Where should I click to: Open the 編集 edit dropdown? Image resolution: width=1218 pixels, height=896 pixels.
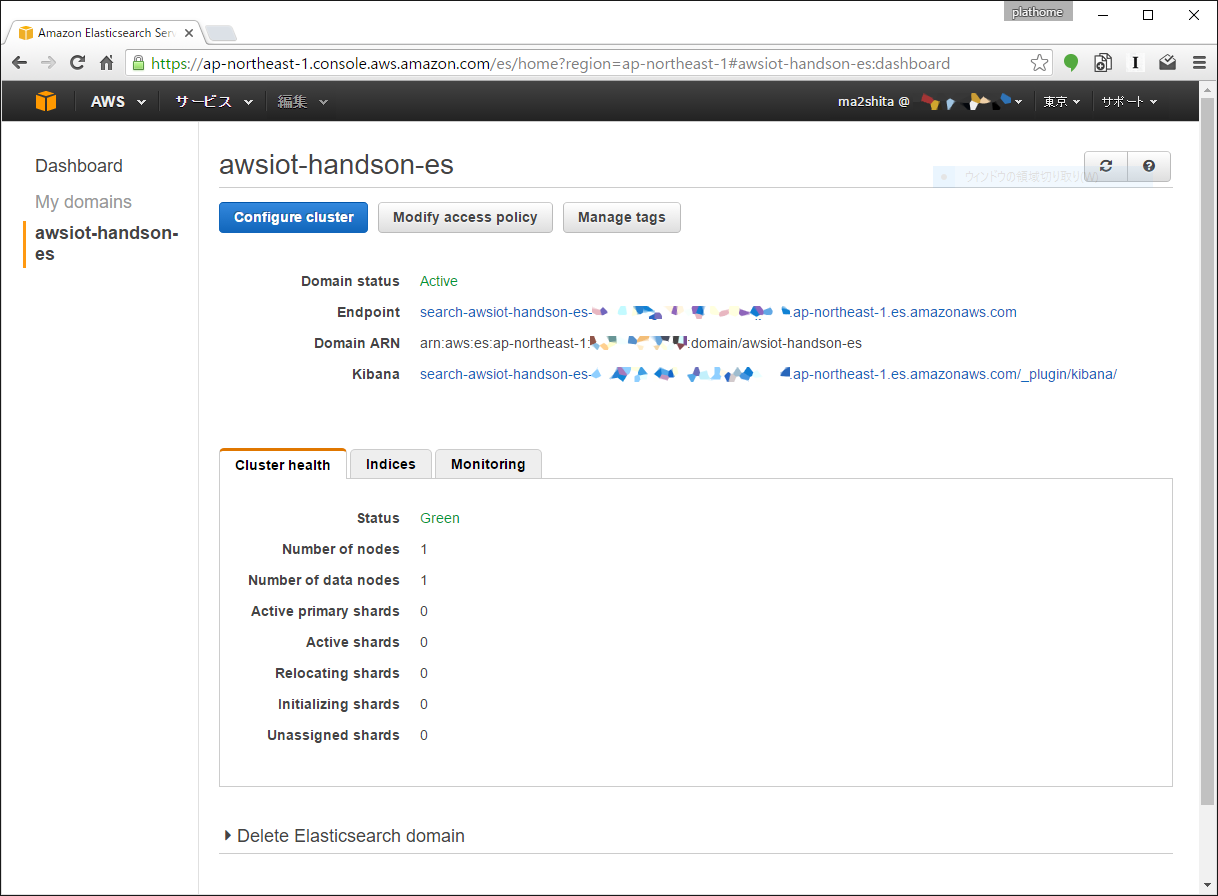[x=302, y=101]
